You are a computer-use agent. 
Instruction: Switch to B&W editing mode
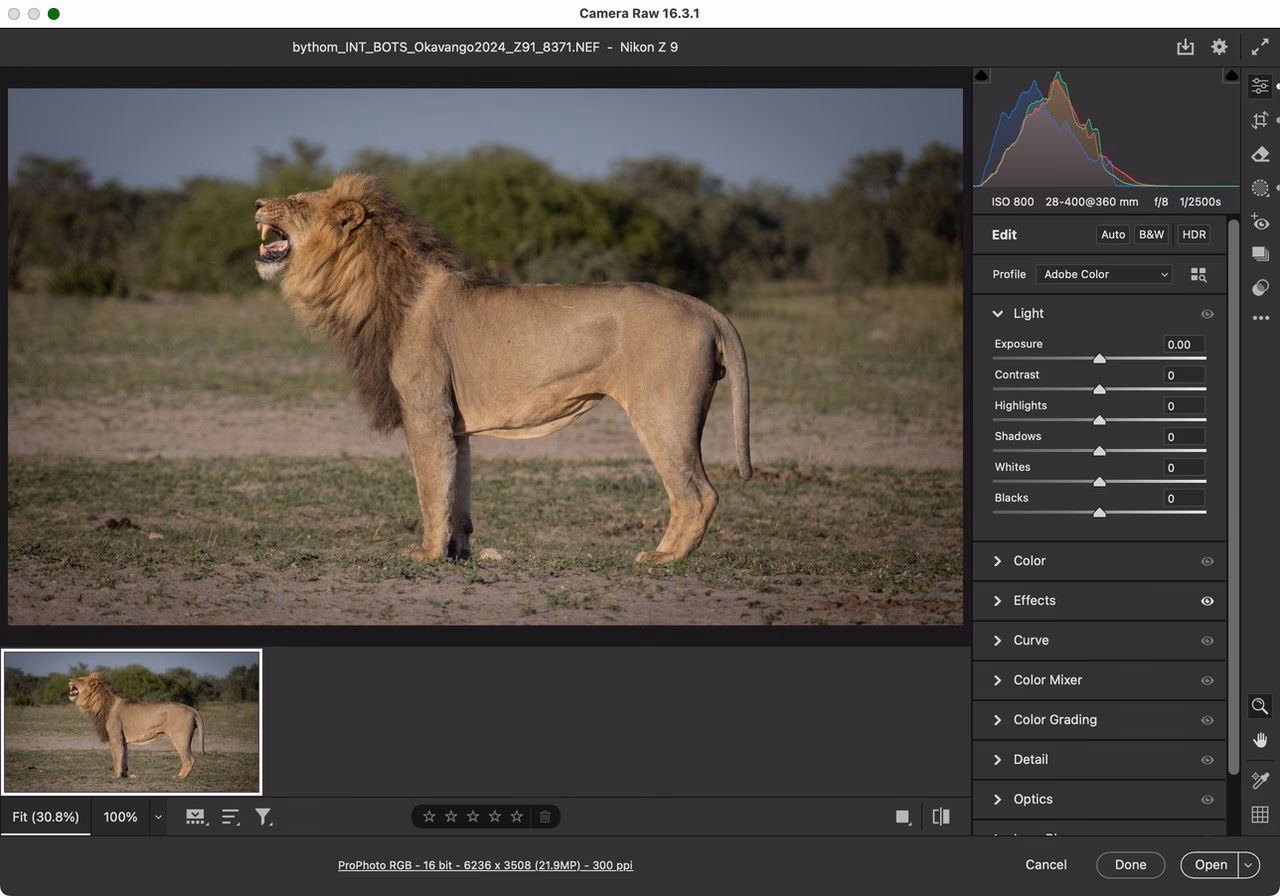tap(1151, 234)
